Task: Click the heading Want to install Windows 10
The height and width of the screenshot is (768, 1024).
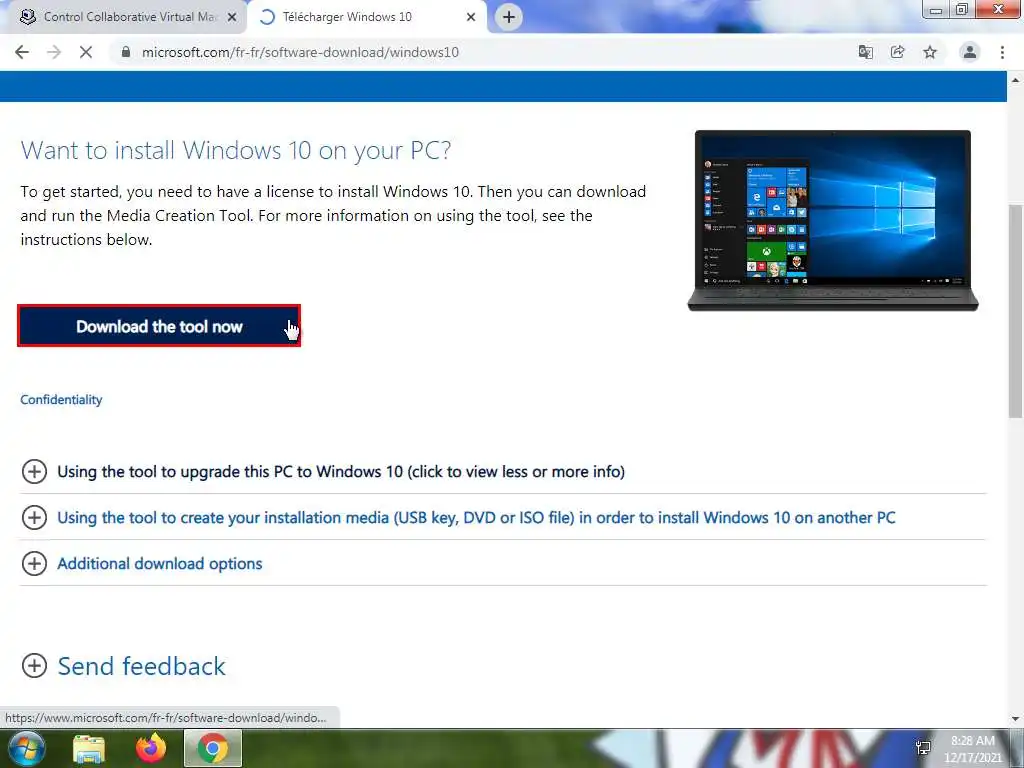Action: pos(236,150)
